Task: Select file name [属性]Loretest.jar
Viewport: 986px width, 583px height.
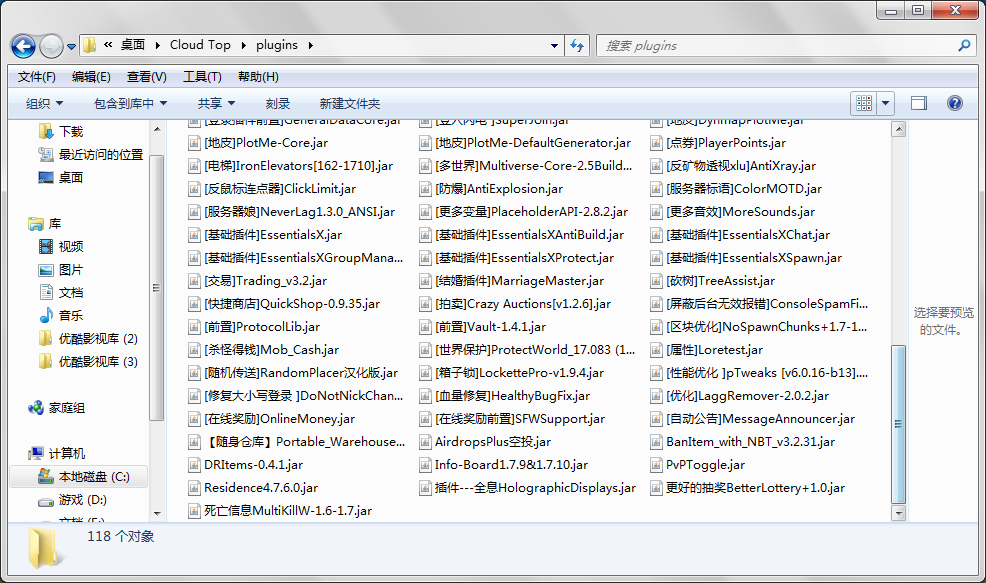Action: point(714,350)
